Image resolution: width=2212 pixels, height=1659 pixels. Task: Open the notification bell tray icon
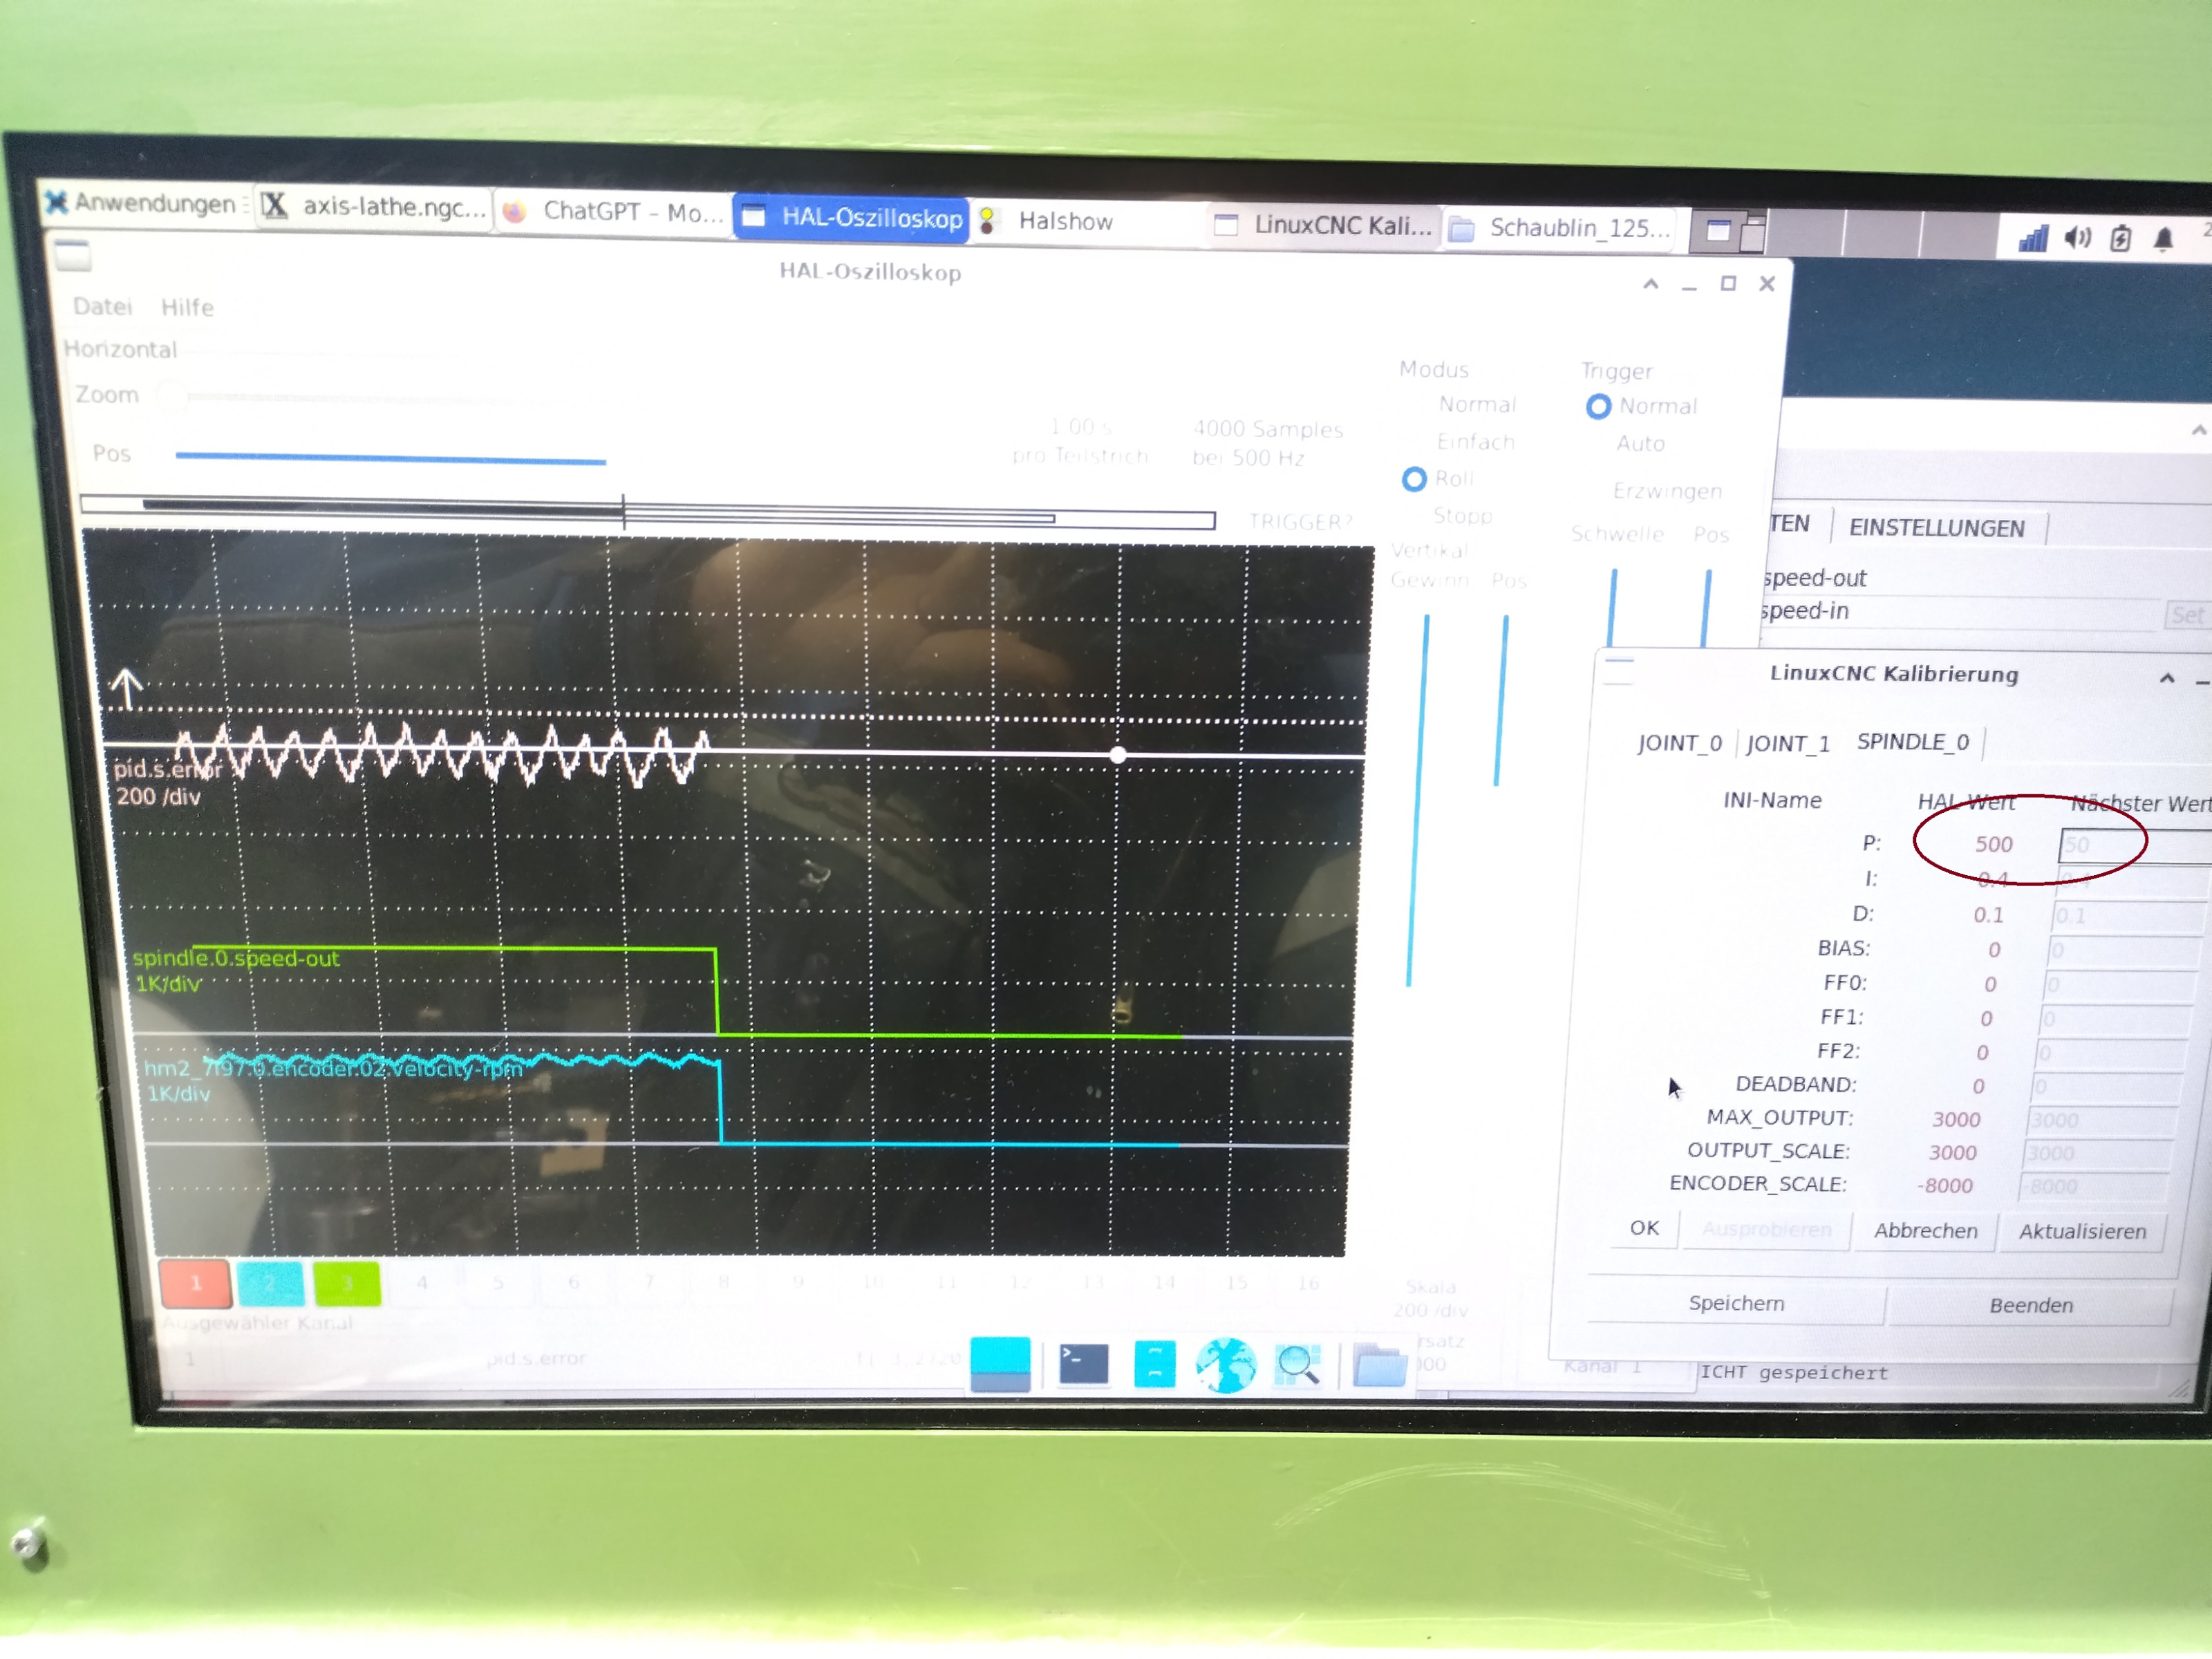(2163, 240)
